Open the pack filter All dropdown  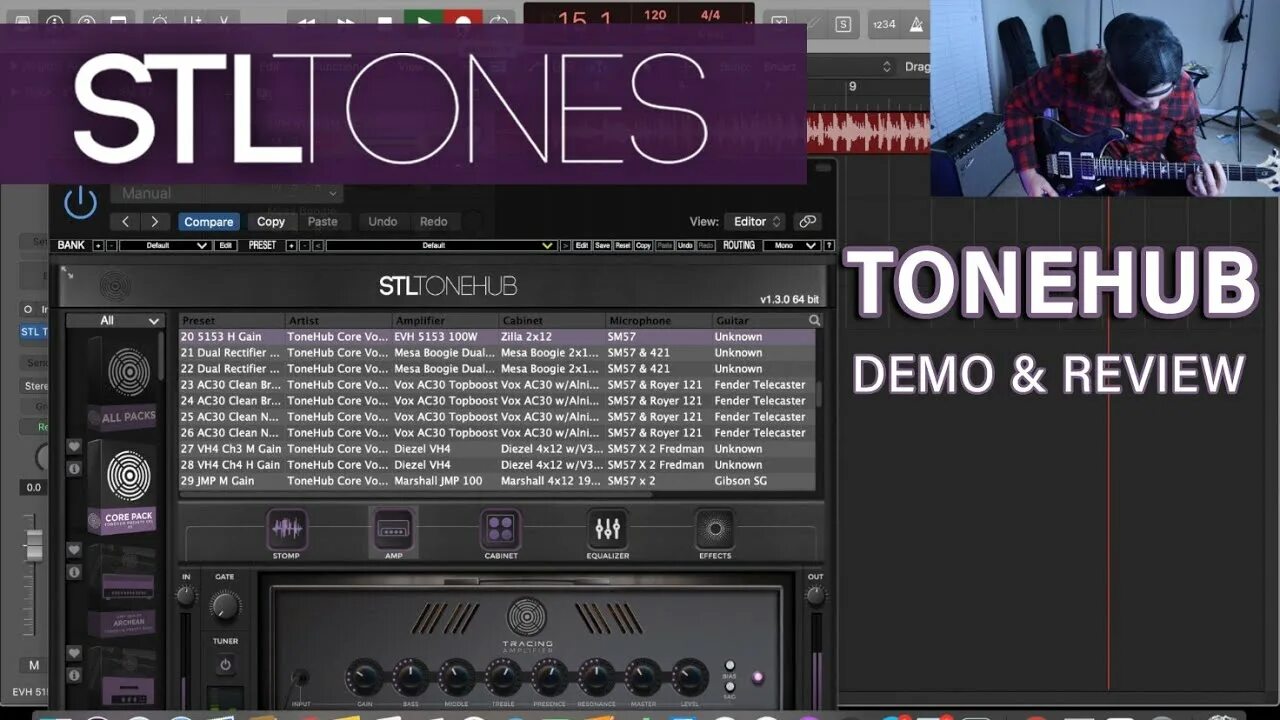pos(114,321)
